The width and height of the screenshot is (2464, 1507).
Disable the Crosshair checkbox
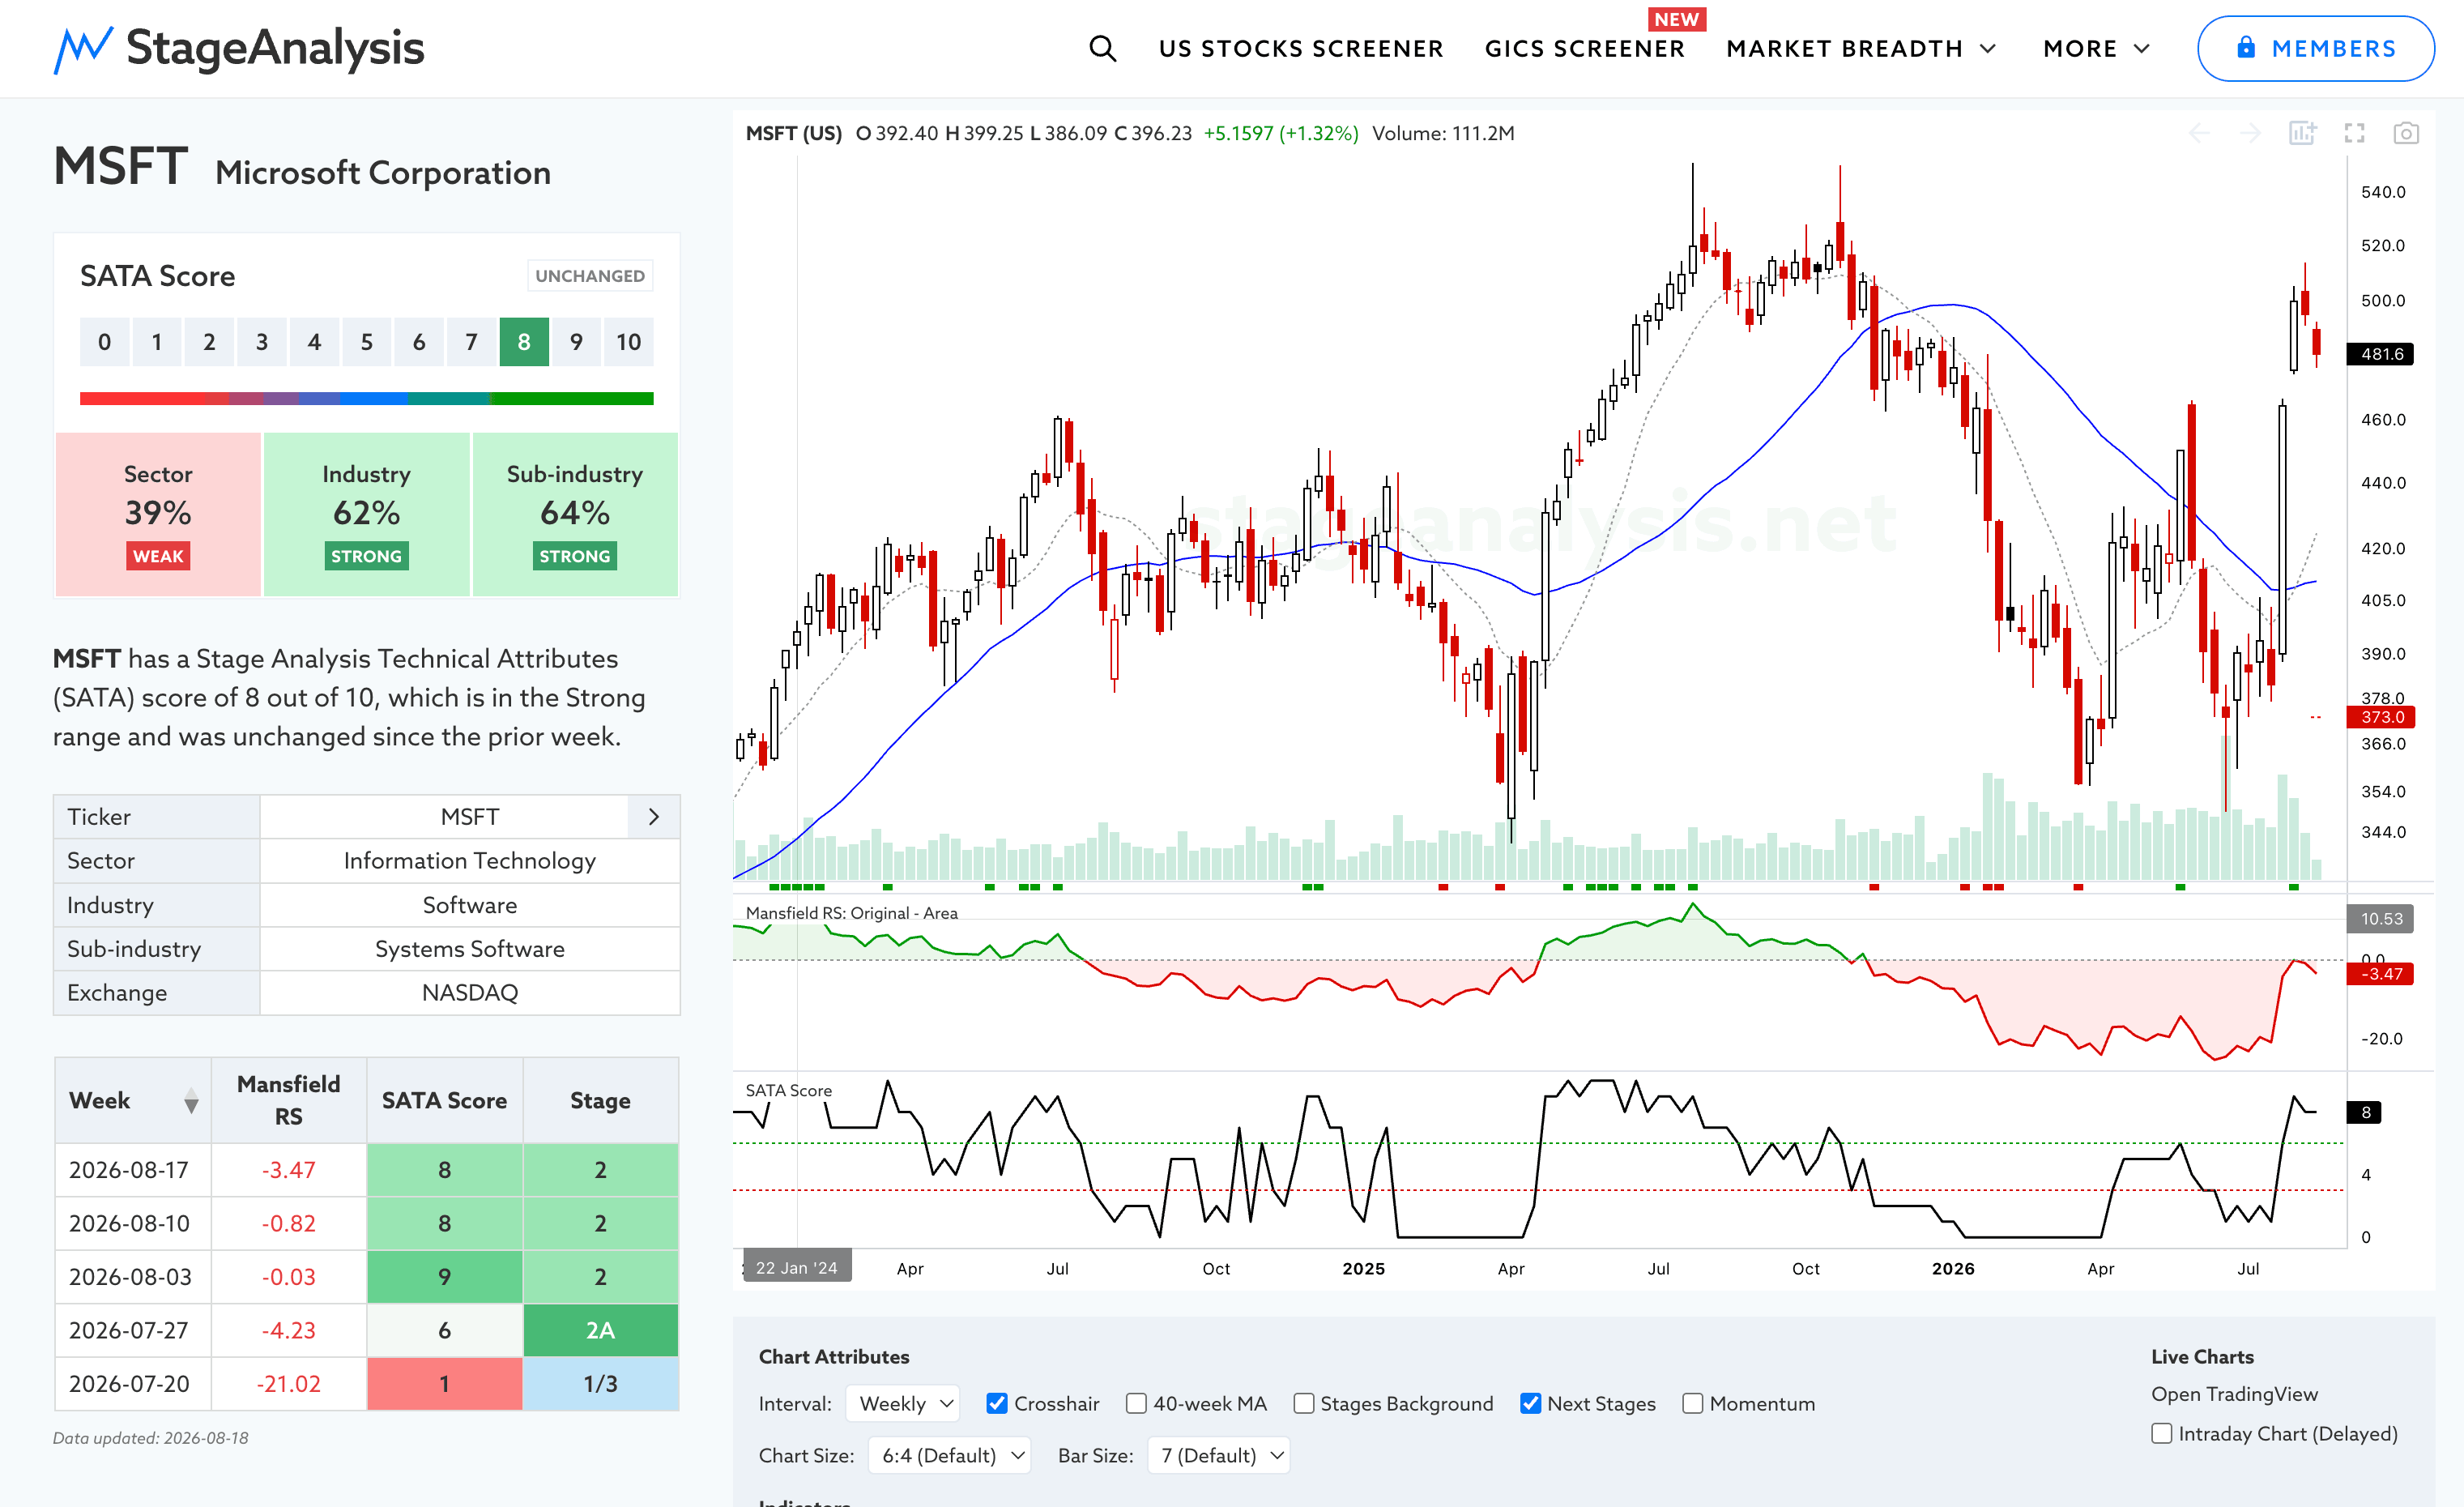pyautogui.click(x=997, y=1403)
